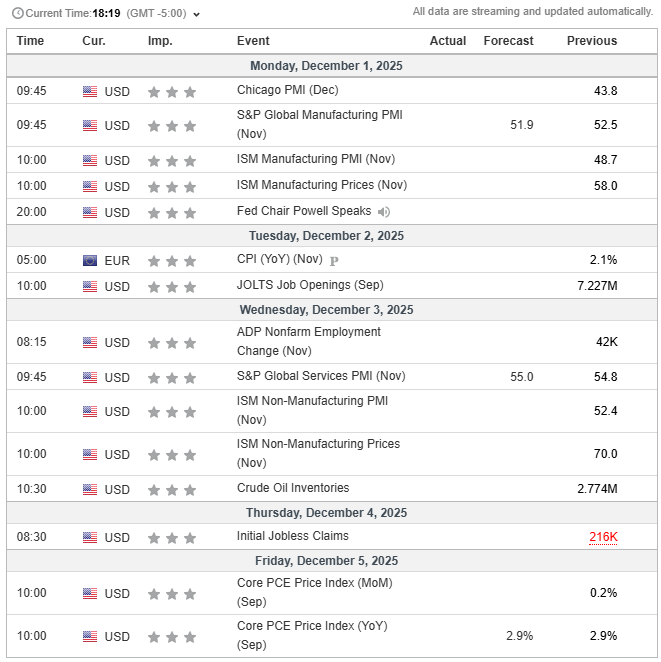Click the US flag in ADP Nonfarm row
Screen dimensions: 661x662
[90, 342]
